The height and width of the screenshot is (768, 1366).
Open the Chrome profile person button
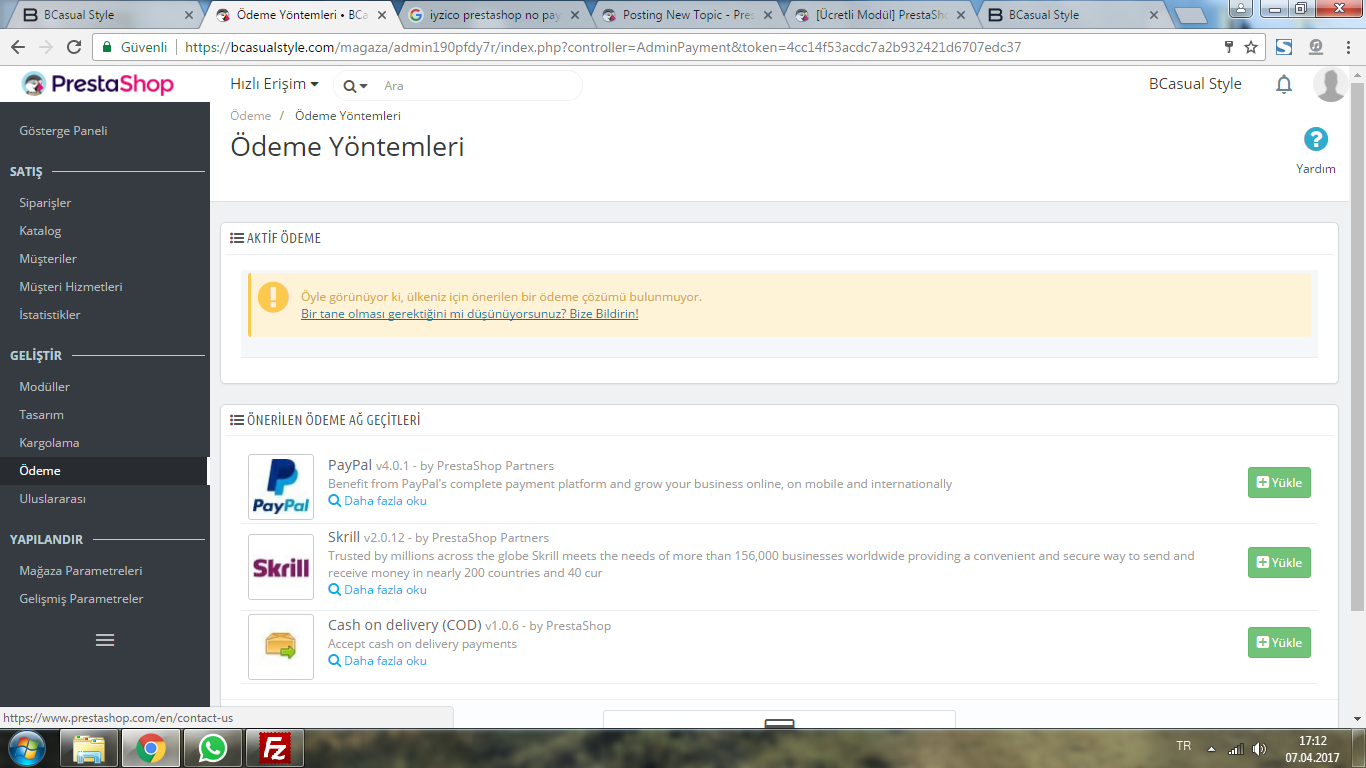pyautogui.click(x=1241, y=7)
